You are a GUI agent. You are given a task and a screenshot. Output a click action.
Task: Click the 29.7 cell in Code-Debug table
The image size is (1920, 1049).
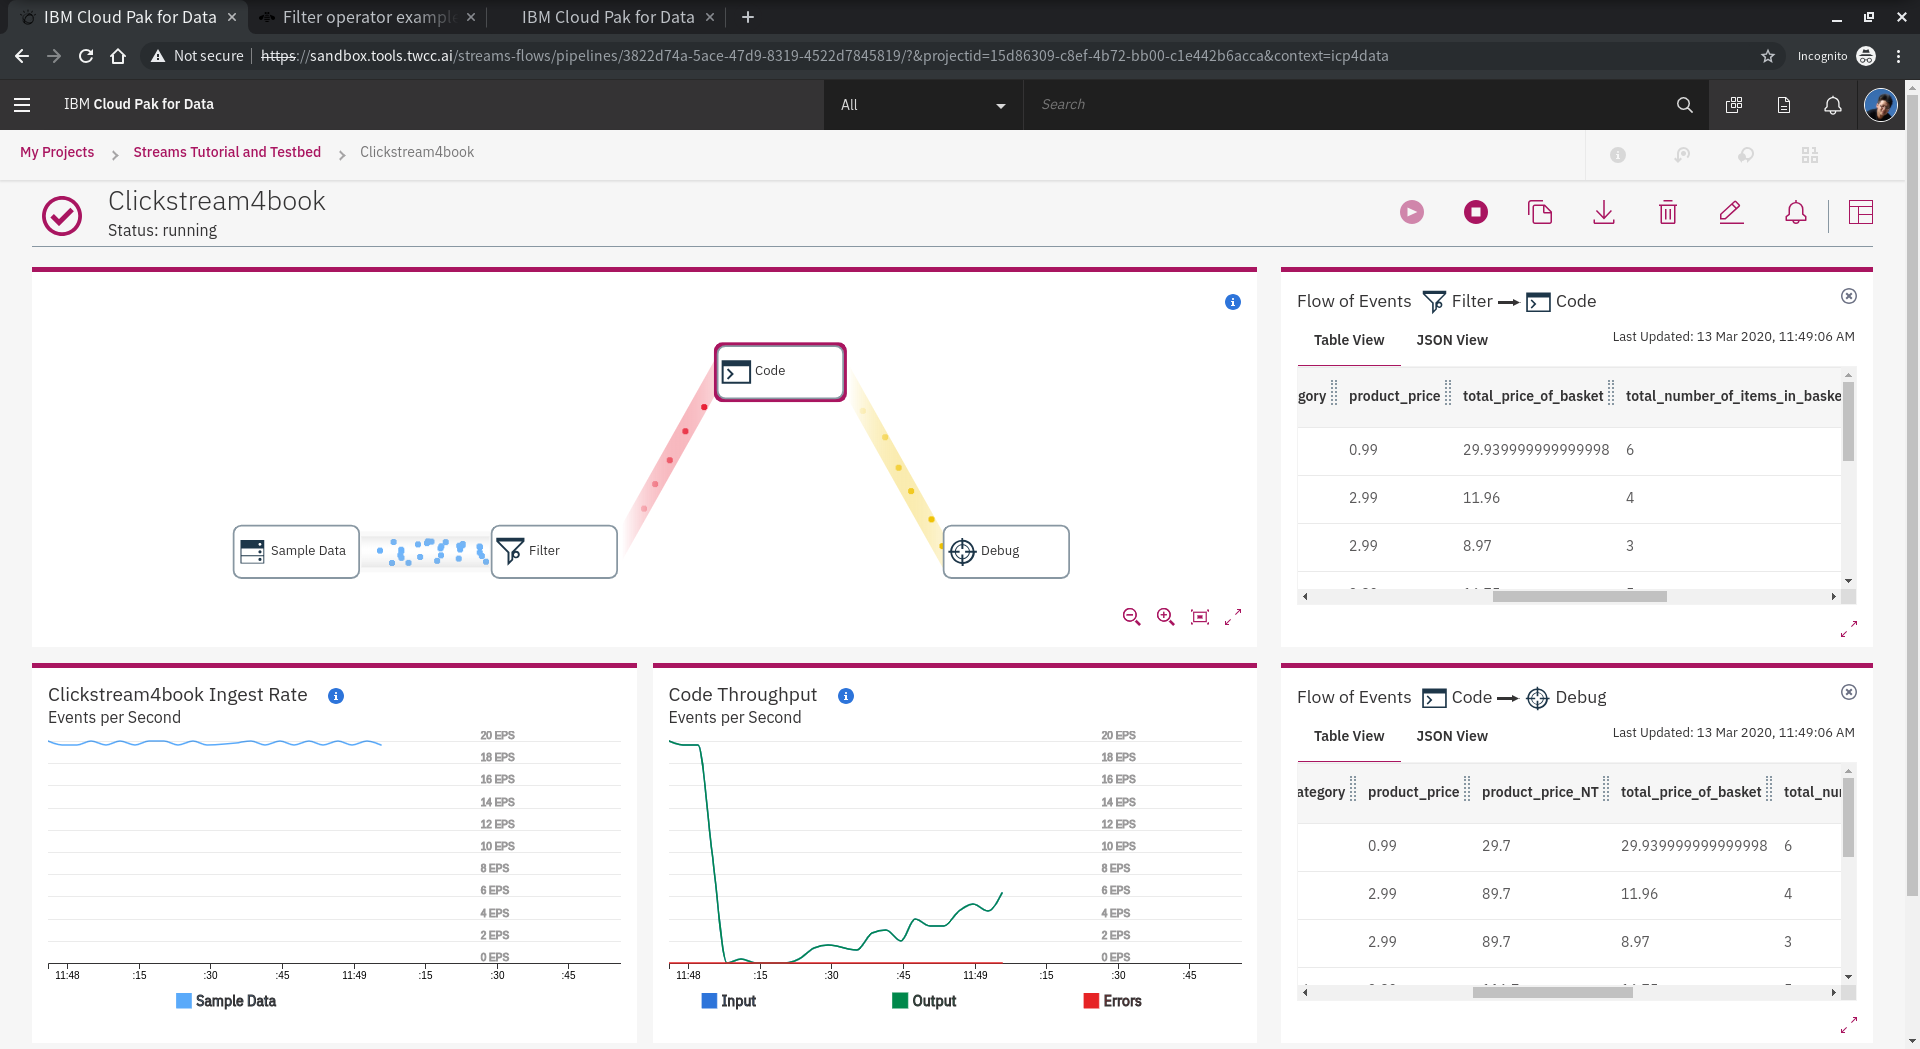pos(1496,846)
